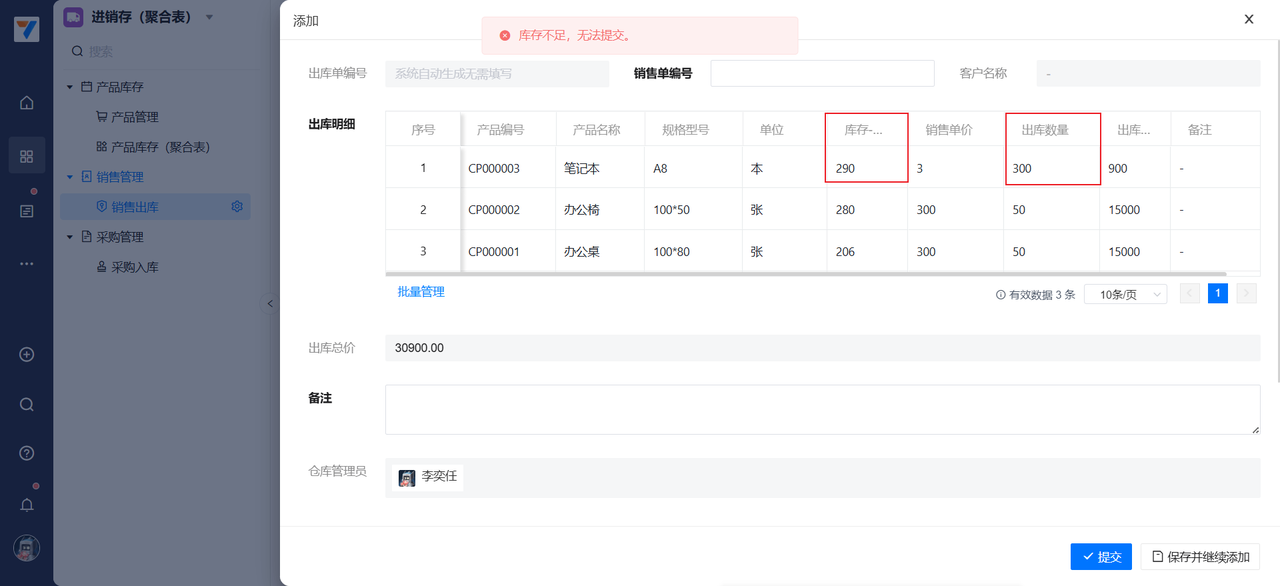Image resolution: width=1280 pixels, height=586 pixels.
Task: Open the apps grid icon in sidebar
Action: (27, 157)
